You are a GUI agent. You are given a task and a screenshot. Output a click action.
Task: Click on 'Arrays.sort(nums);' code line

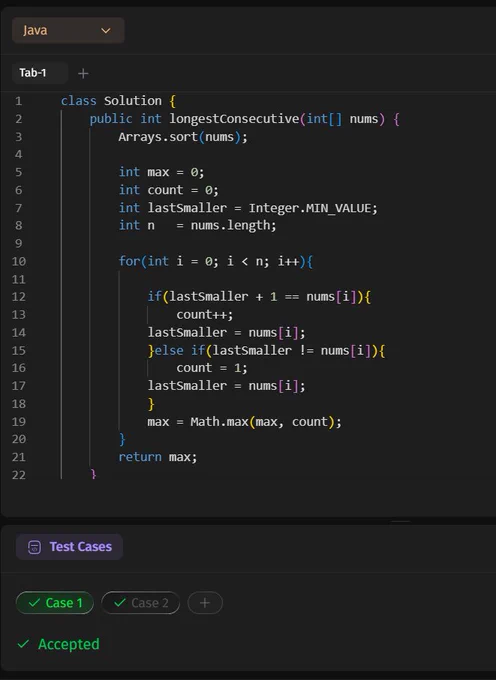(x=183, y=137)
